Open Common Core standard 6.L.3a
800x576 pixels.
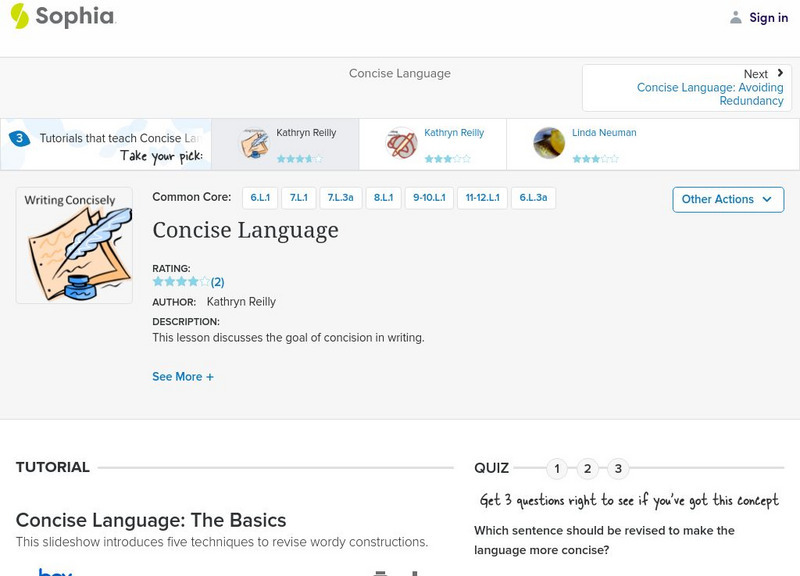click(533, 198)
